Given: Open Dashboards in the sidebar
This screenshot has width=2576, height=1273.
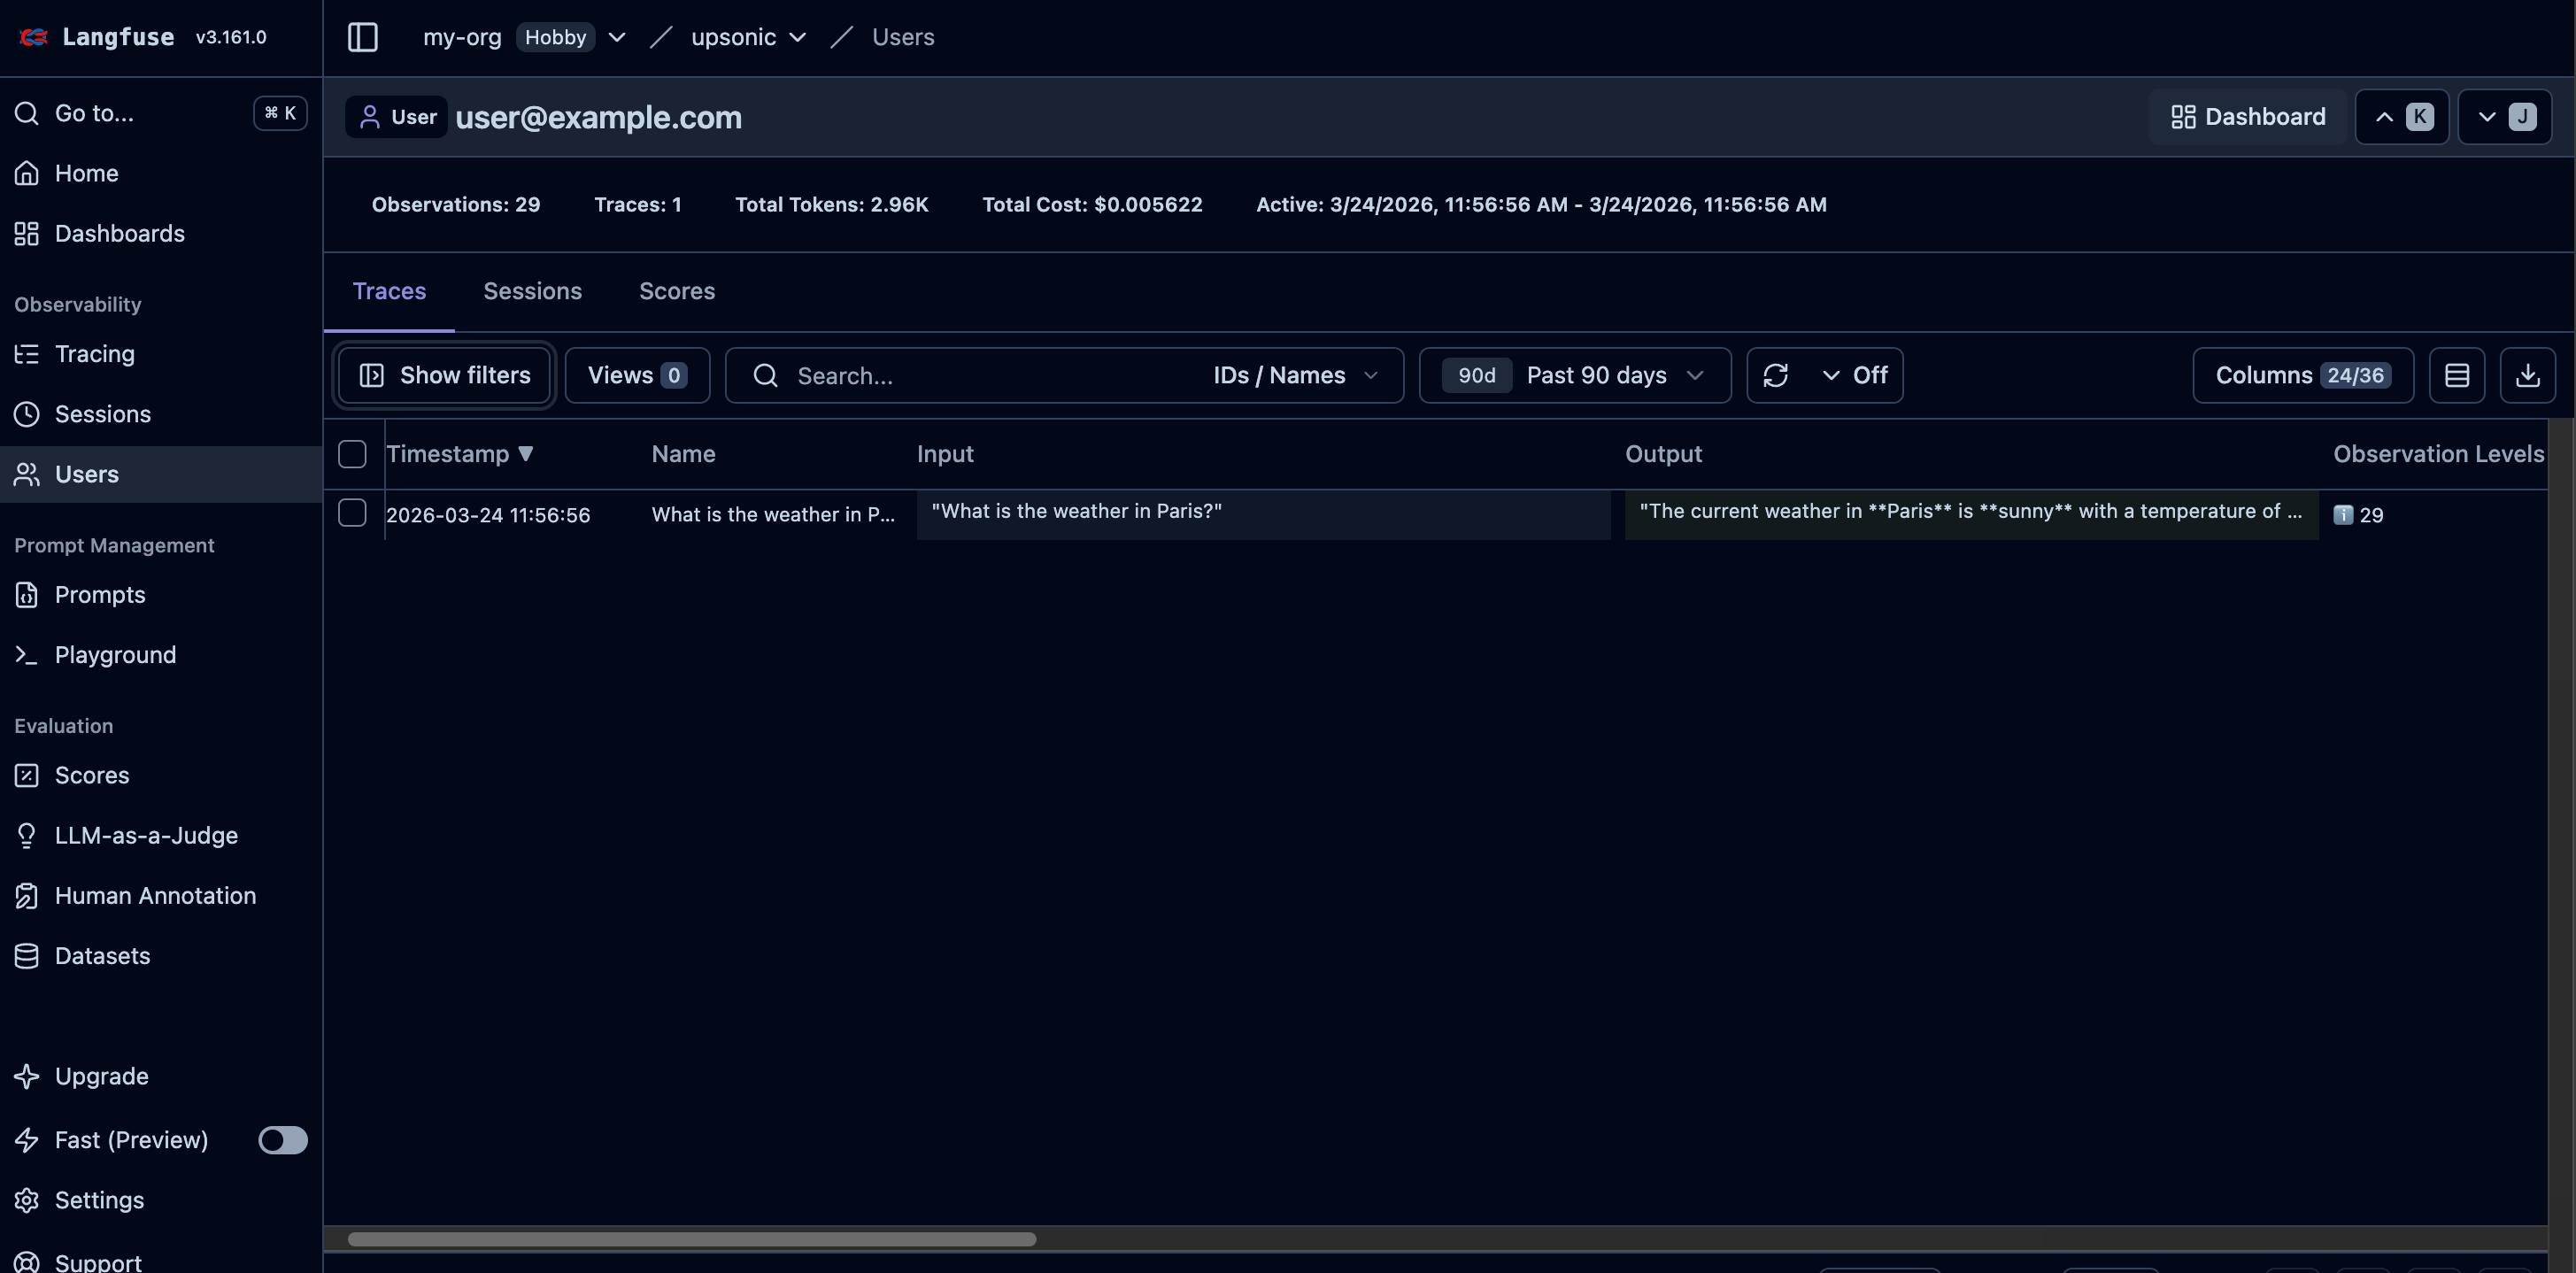Looking at the screenshot, I should coord(161,233).
